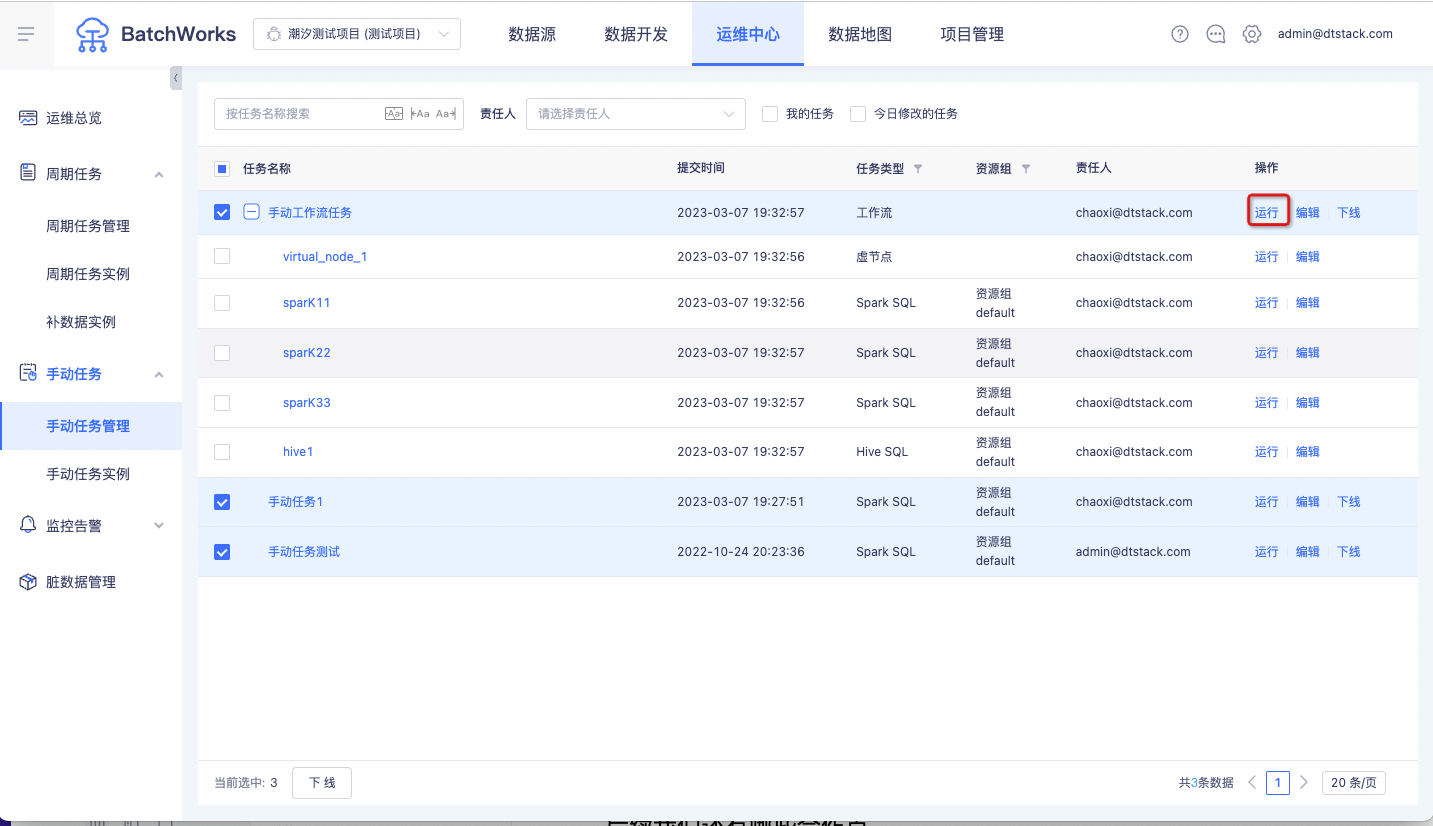Open the 20 条/页 page size dropdown
Screen dimensions: 1433x826
point(1354,783)
